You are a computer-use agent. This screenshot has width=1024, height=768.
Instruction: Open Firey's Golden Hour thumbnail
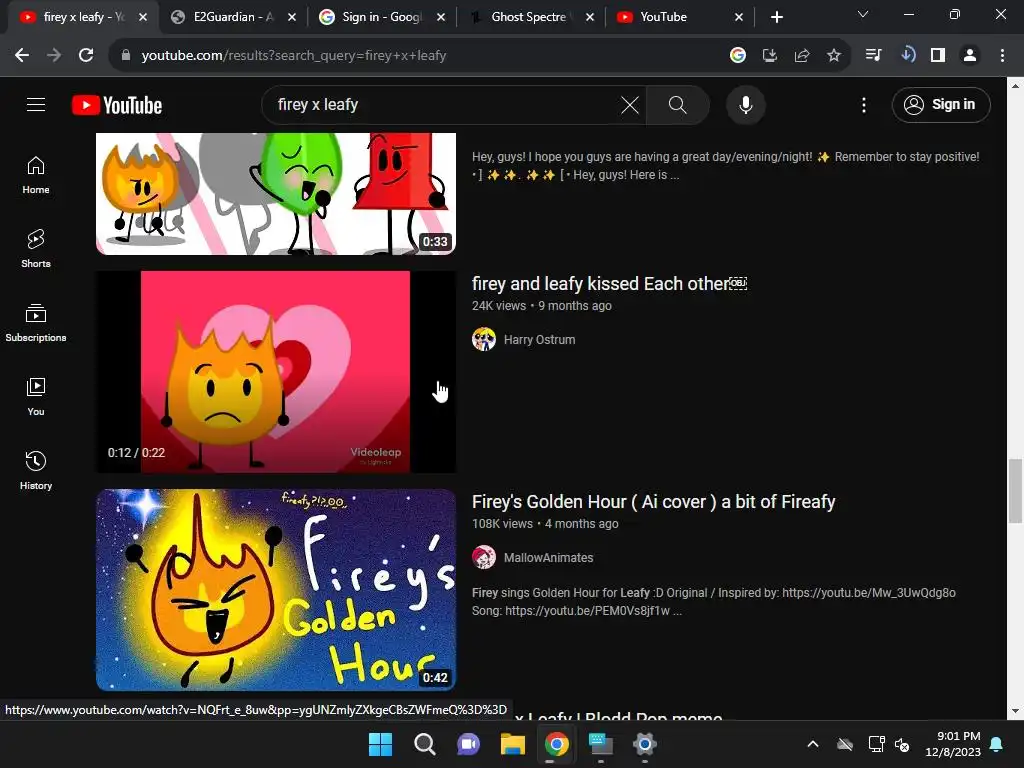[x=276, y=590]
